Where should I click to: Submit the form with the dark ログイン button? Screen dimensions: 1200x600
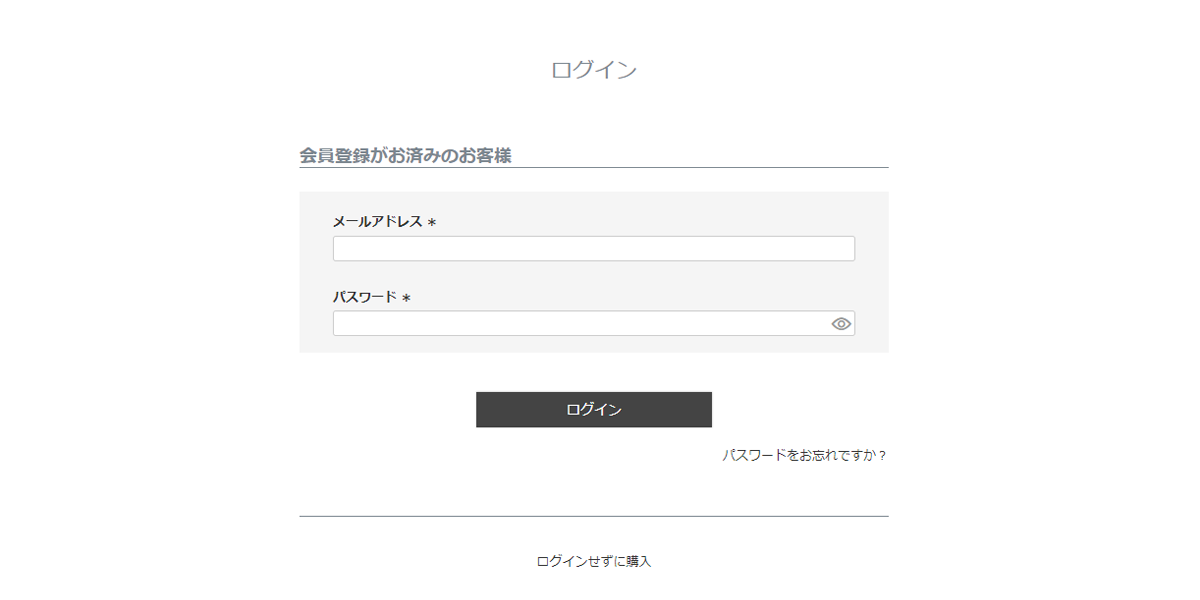(594, 410)
